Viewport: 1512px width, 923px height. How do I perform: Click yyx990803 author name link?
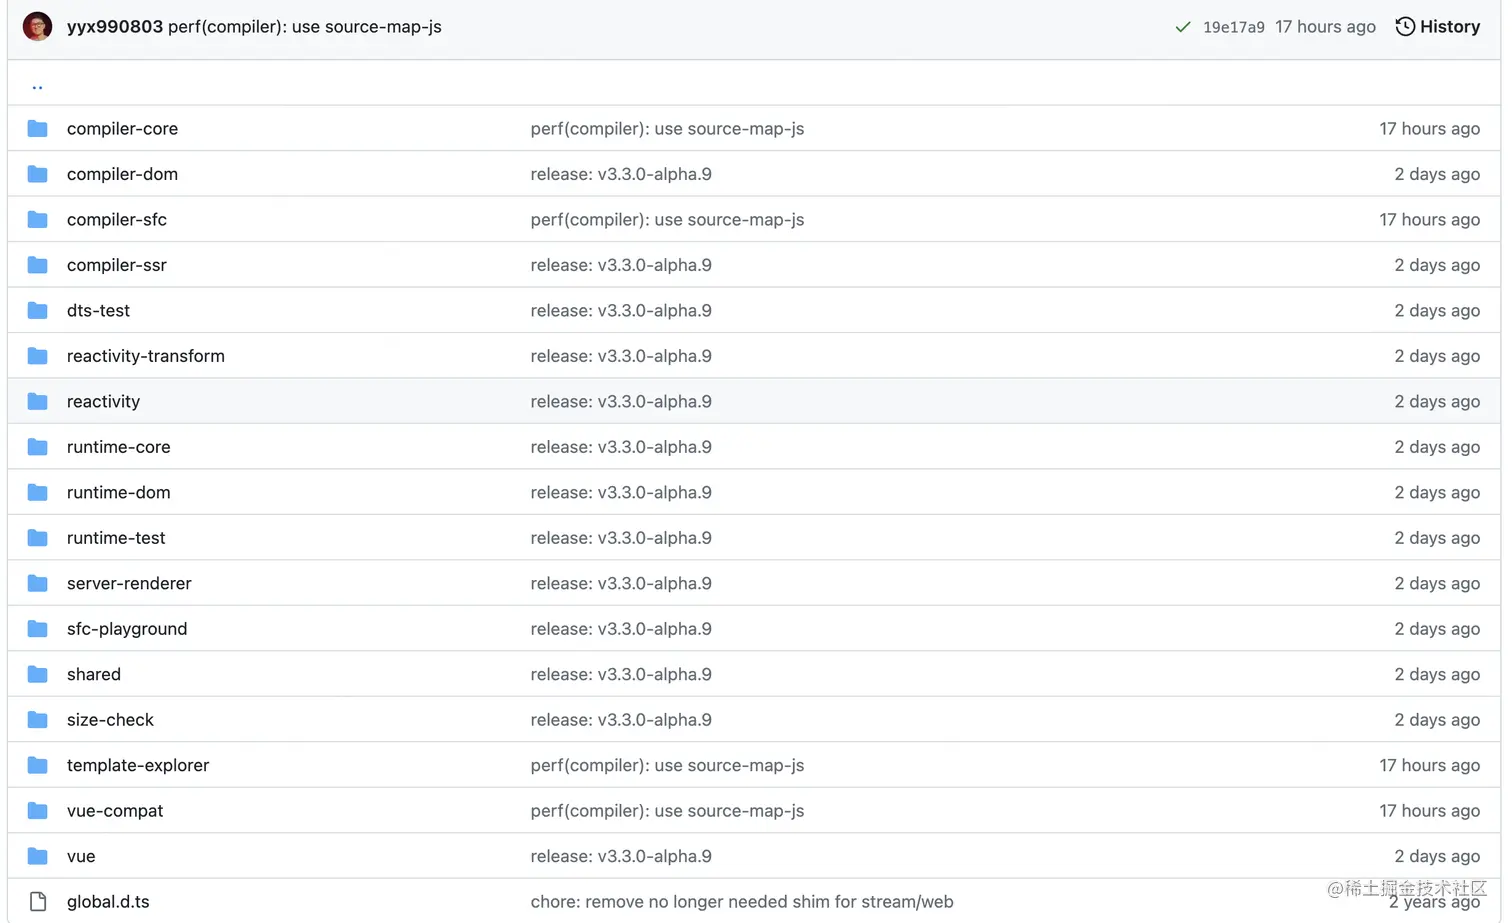114,27
